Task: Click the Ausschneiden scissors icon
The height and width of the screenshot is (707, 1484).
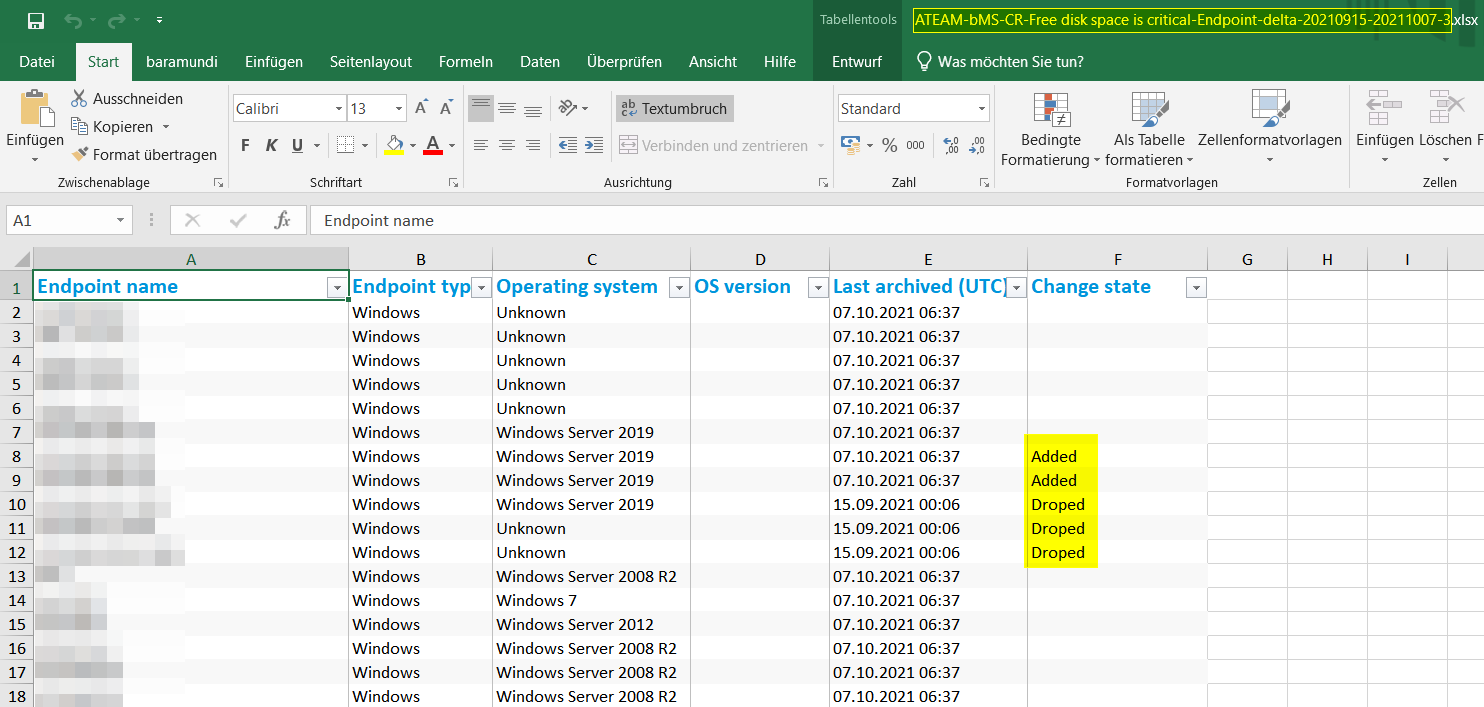Action: coord(80,99)
